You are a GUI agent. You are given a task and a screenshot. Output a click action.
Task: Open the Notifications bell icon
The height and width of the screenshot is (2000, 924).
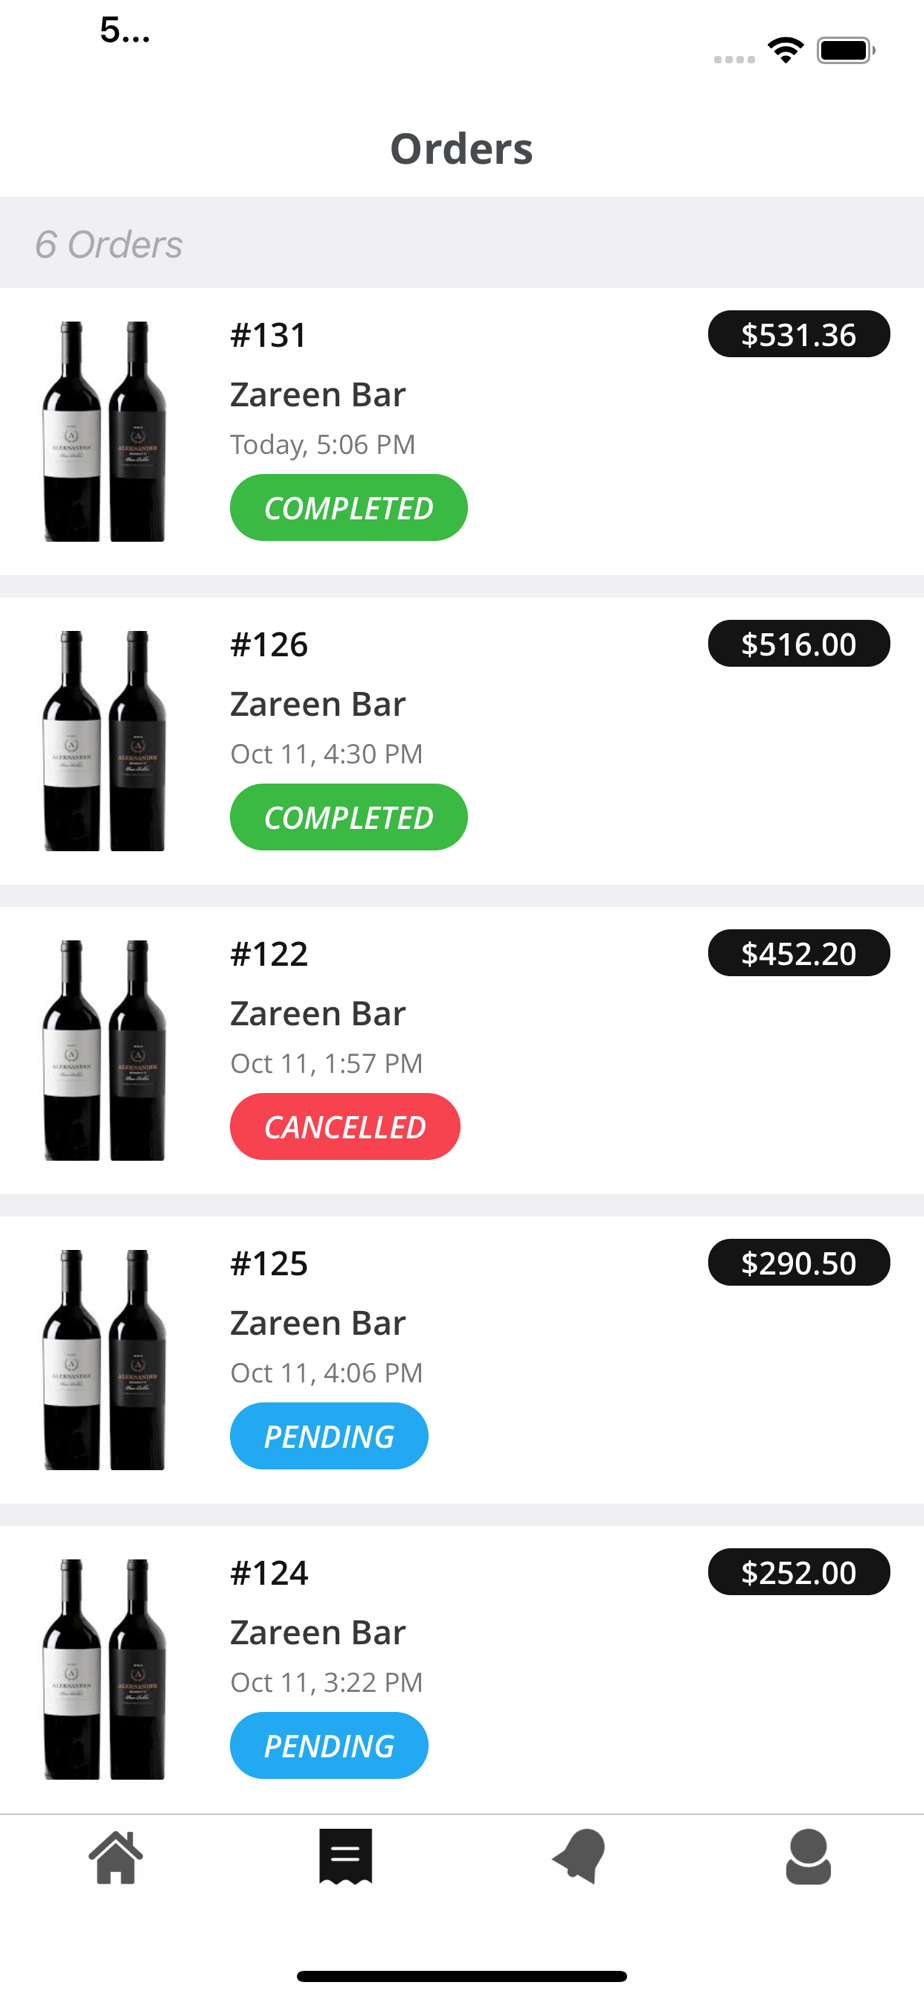[x=579, y=1857]
